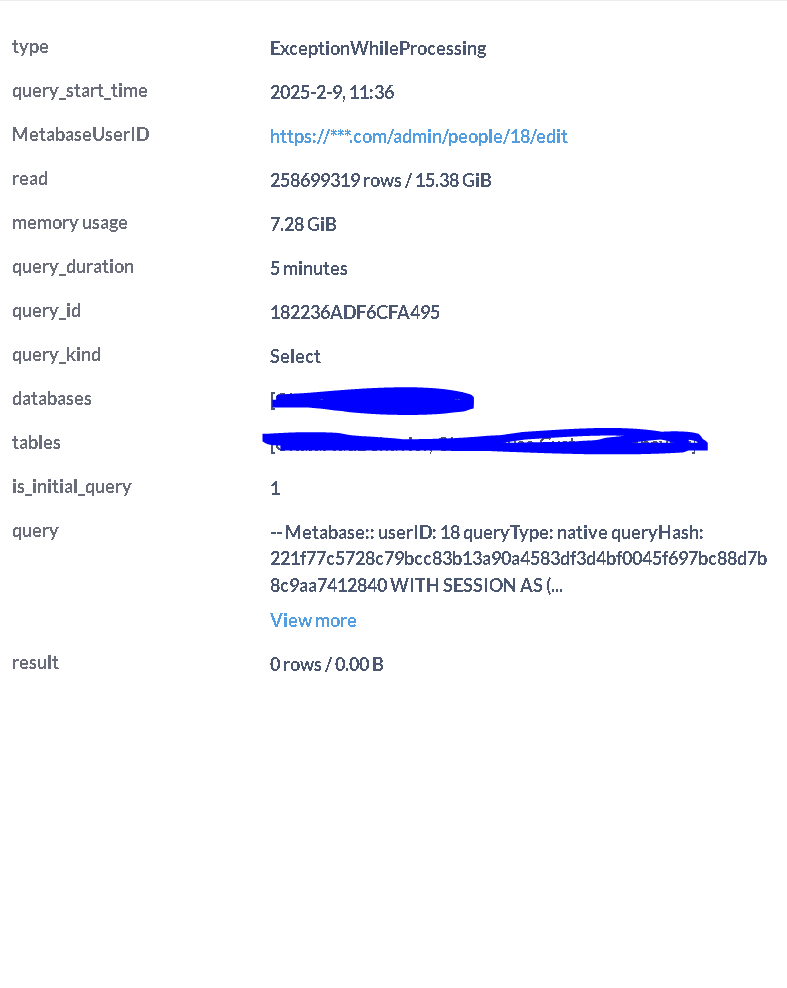Click the query_id field label
This screenshot has height=988, width=787.
coord(47,311)
